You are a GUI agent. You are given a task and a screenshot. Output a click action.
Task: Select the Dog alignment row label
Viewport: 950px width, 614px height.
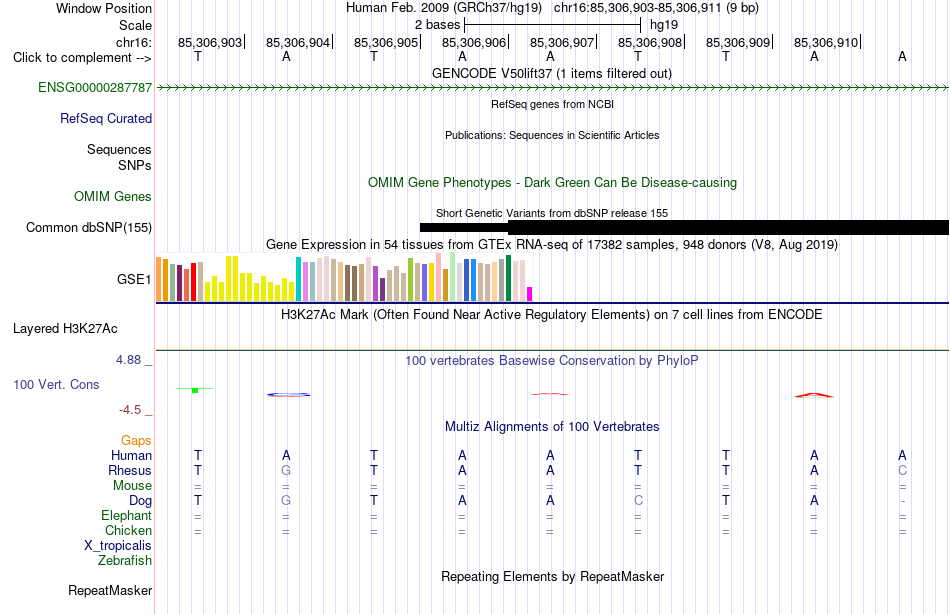click(x=140, y=501)
